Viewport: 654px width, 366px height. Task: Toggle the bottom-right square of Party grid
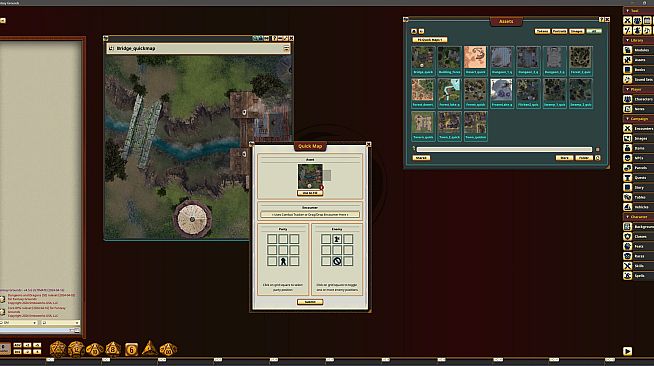294,261
